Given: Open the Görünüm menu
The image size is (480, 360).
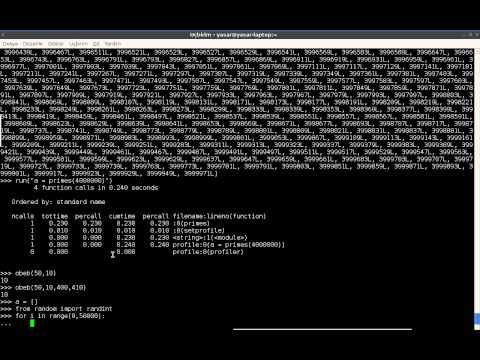Looking at the screenshot, I should 55,44.
